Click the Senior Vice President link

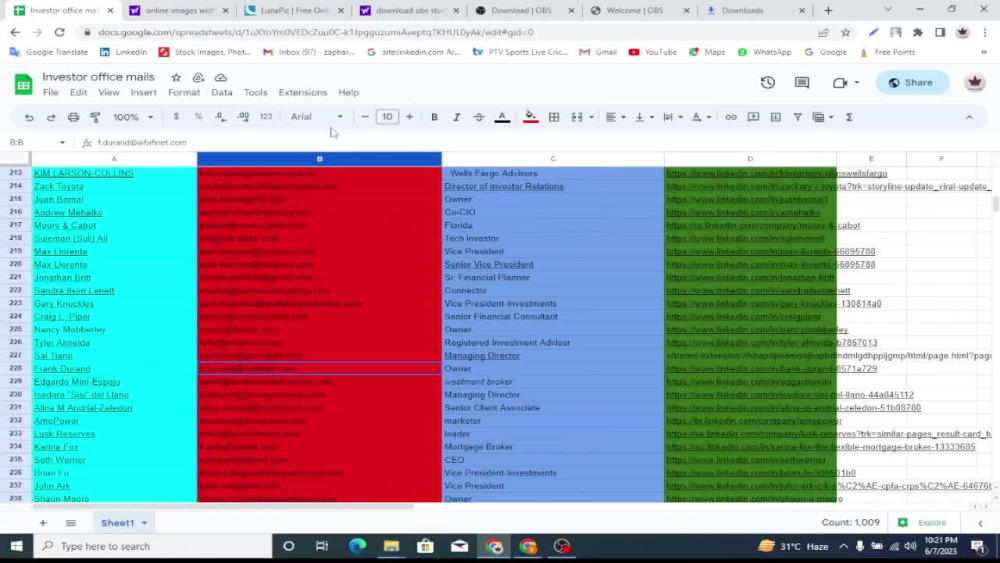[489, 265]
